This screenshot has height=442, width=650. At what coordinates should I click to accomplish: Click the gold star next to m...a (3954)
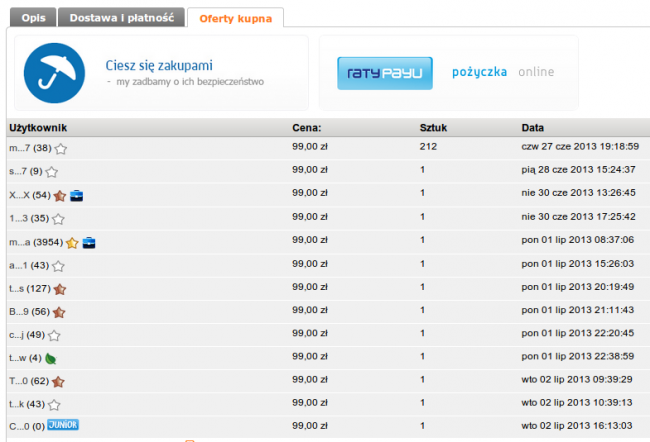(x=72, y=243)
